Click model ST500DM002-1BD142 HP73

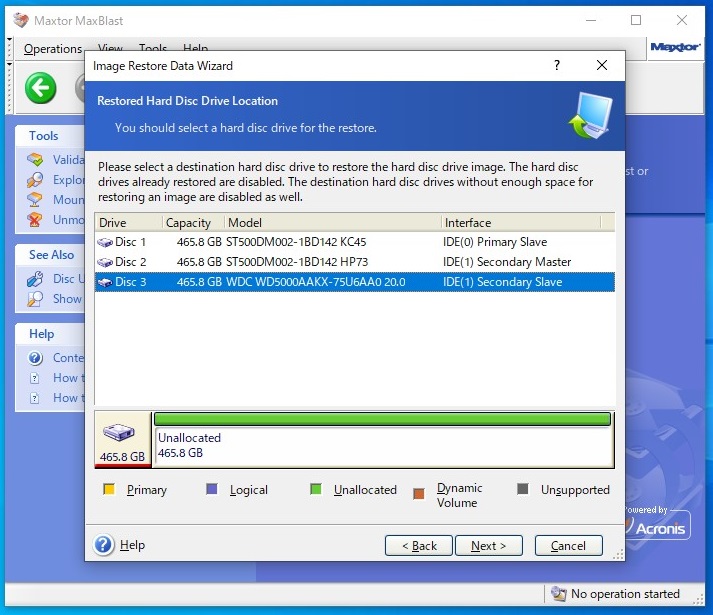[x=297, y=262]
